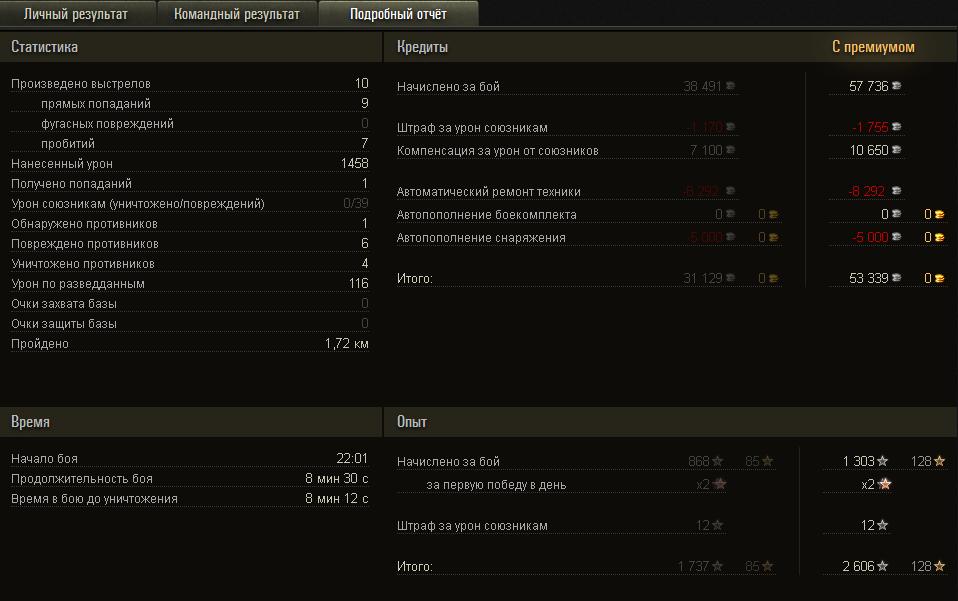Click the premium x2 first-win star icon
The image size is (958, 601).
point(884,484)
